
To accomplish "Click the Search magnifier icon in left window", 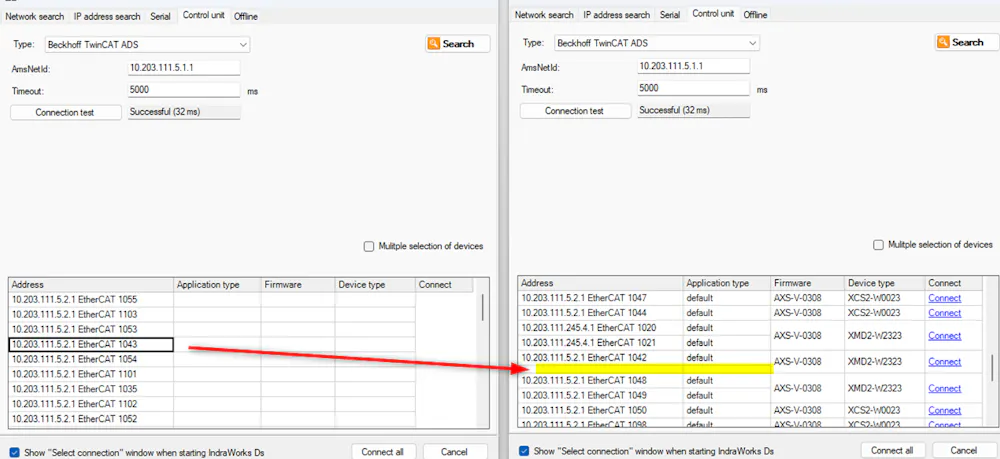I will point(434,44).
